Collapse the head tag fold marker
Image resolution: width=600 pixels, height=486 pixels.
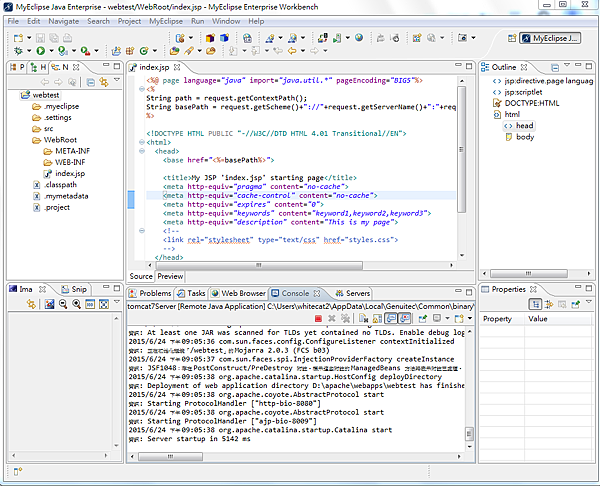tap(142, 151)
